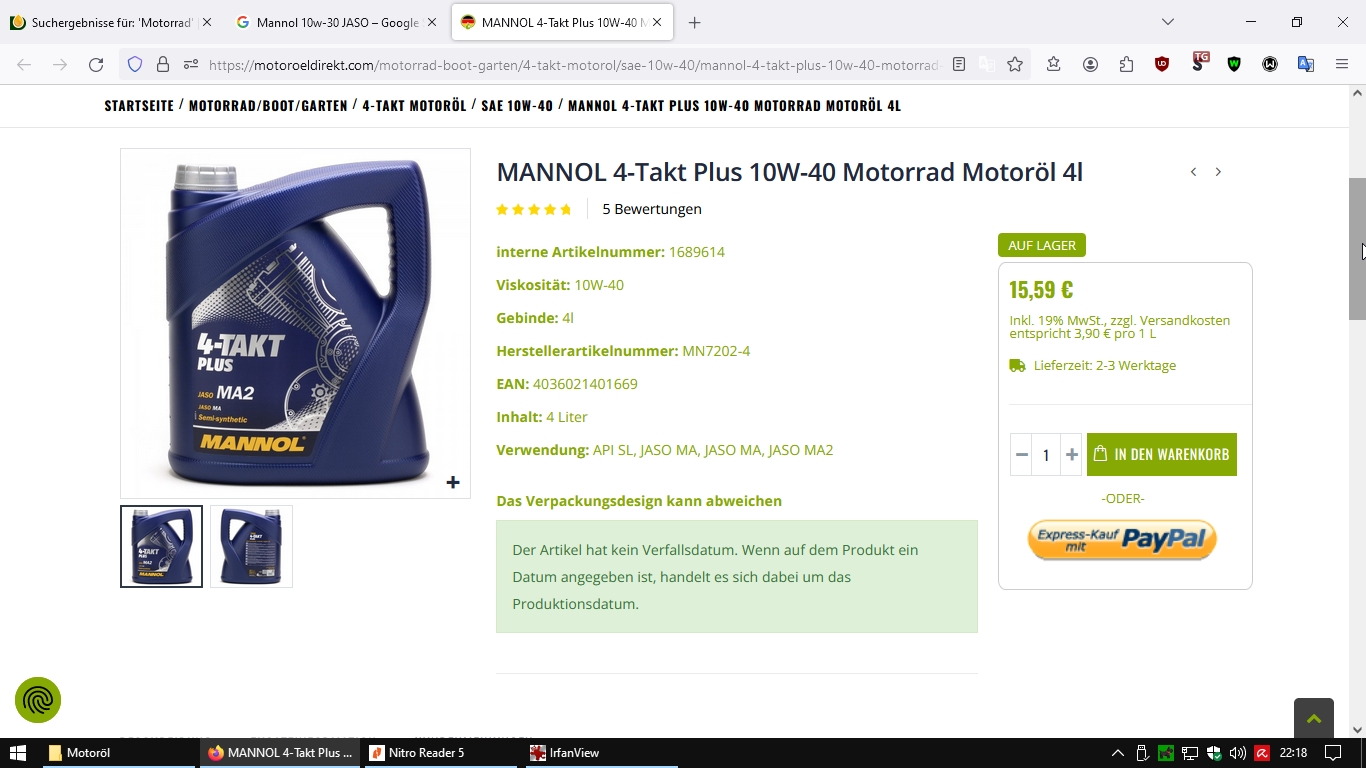The width and height of the screenshot is (1366, 768).
Task: Open the list all tabs dropdown arrow
Action: (1167, 22)
